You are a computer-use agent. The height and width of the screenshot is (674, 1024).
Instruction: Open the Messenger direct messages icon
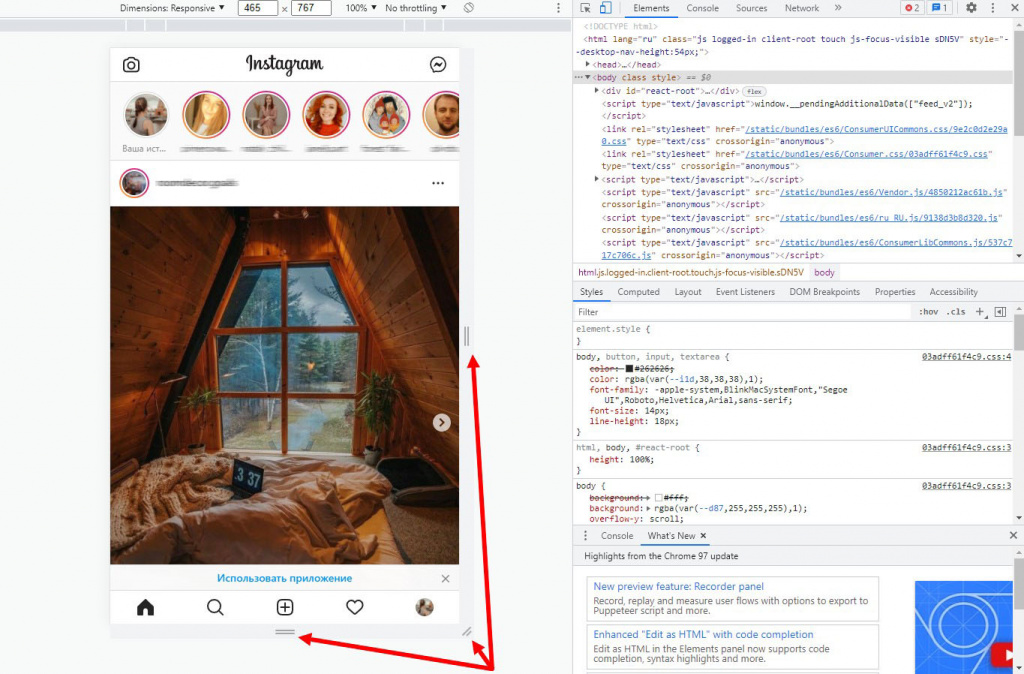click(438, 64)
